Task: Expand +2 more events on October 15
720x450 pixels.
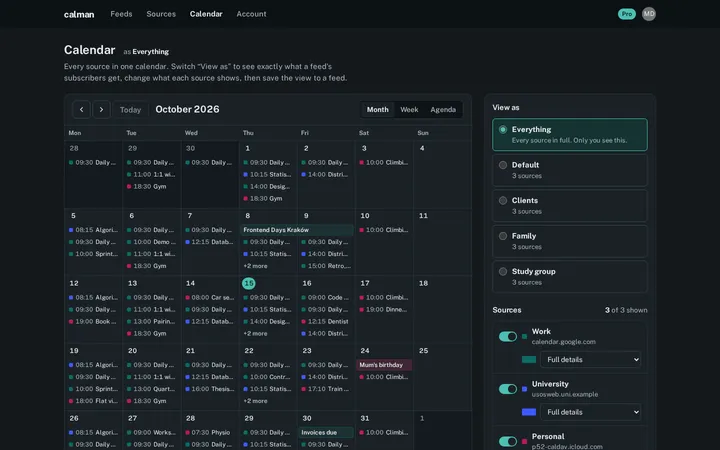Action: [x=255, y=333]
